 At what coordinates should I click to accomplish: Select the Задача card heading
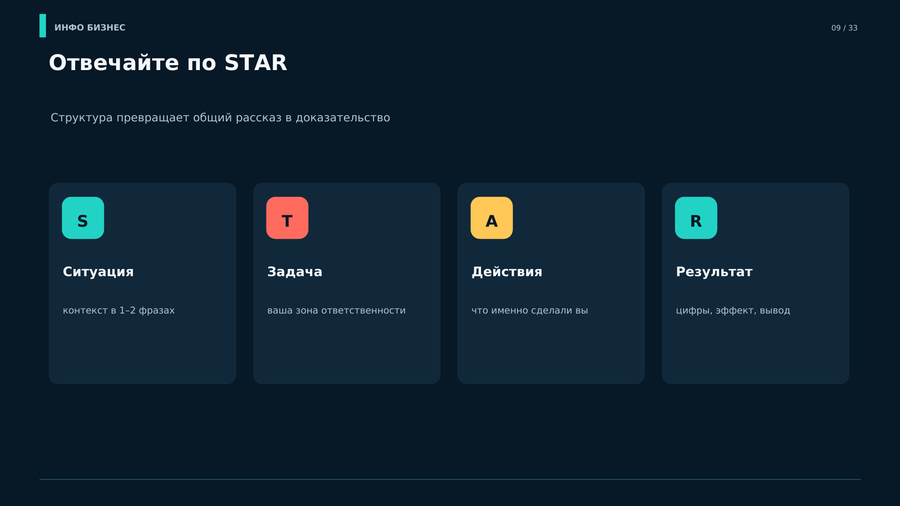point(294,272)
